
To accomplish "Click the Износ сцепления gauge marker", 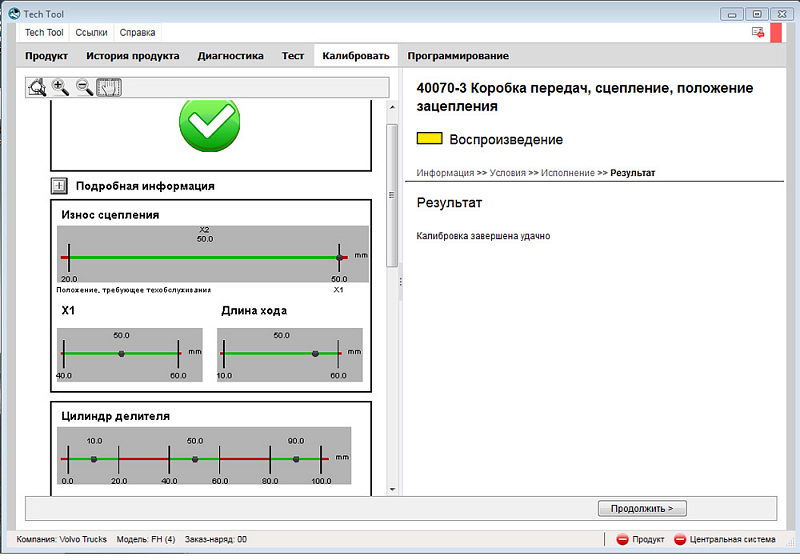I will pyautogui.click(x=339, y=258).
